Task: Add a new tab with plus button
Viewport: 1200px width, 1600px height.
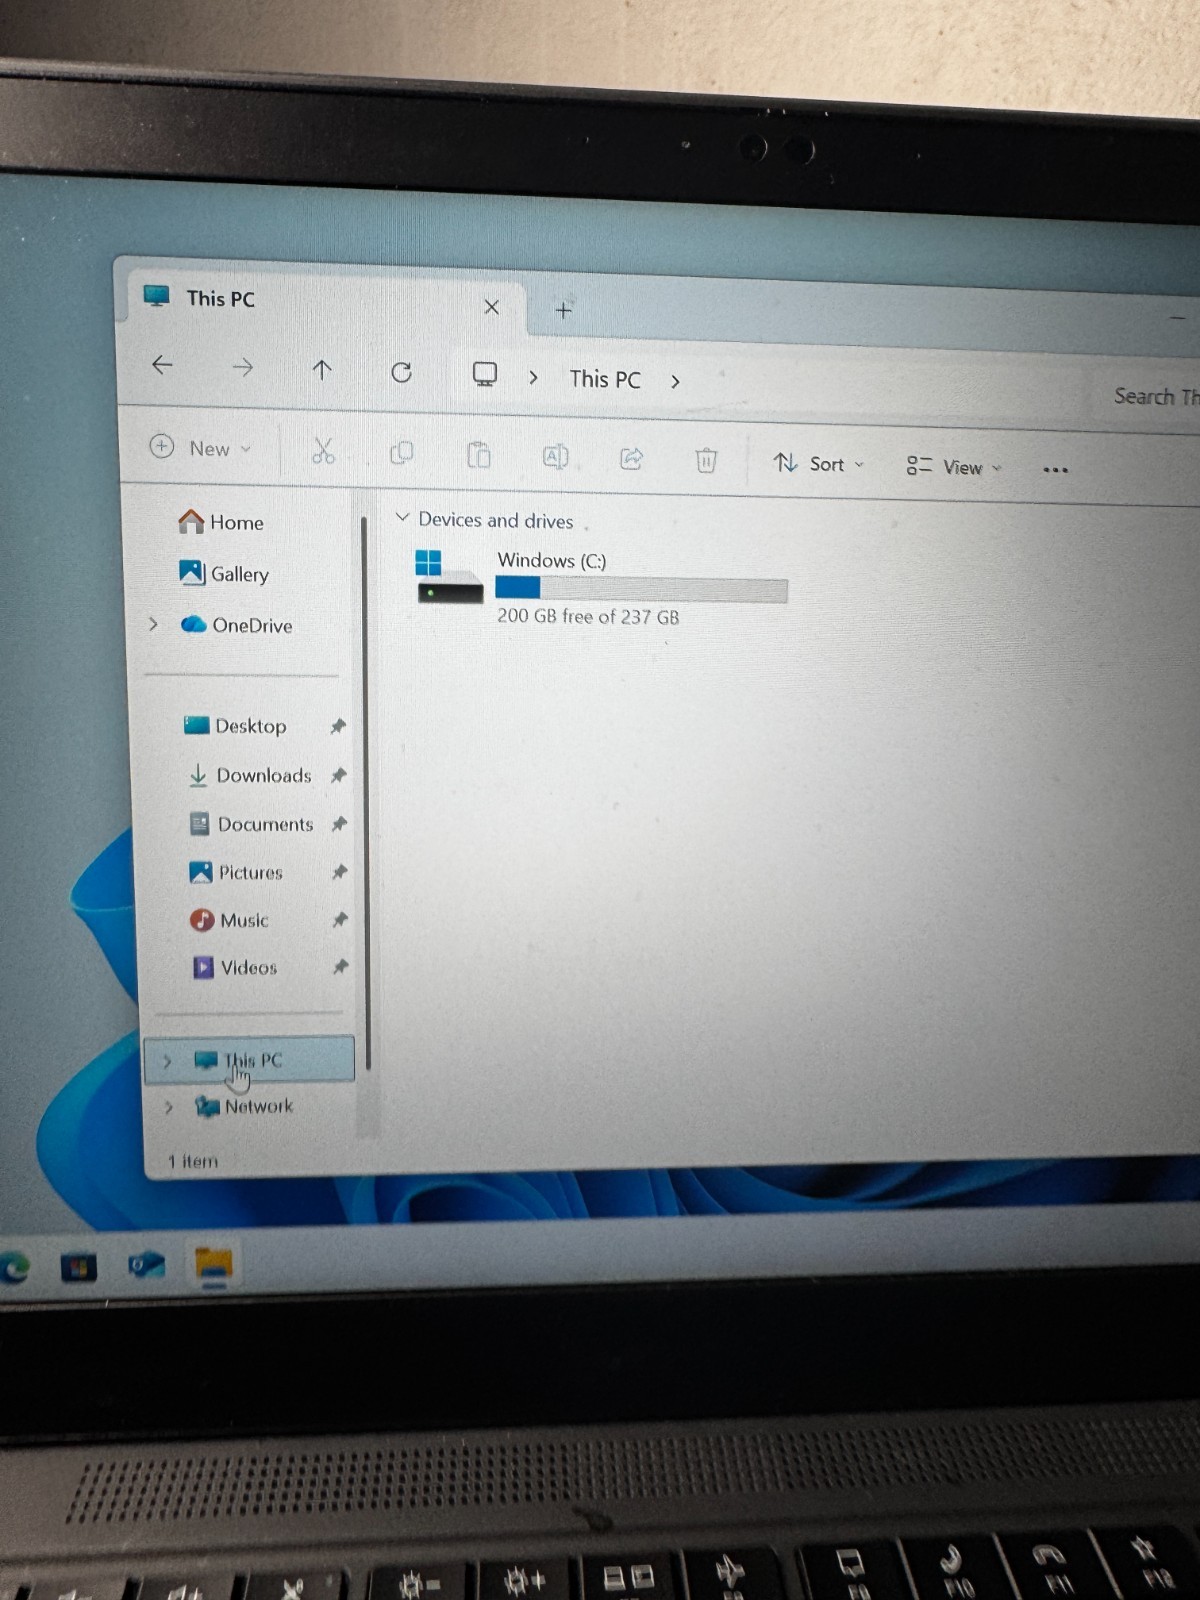Action: 563,310
